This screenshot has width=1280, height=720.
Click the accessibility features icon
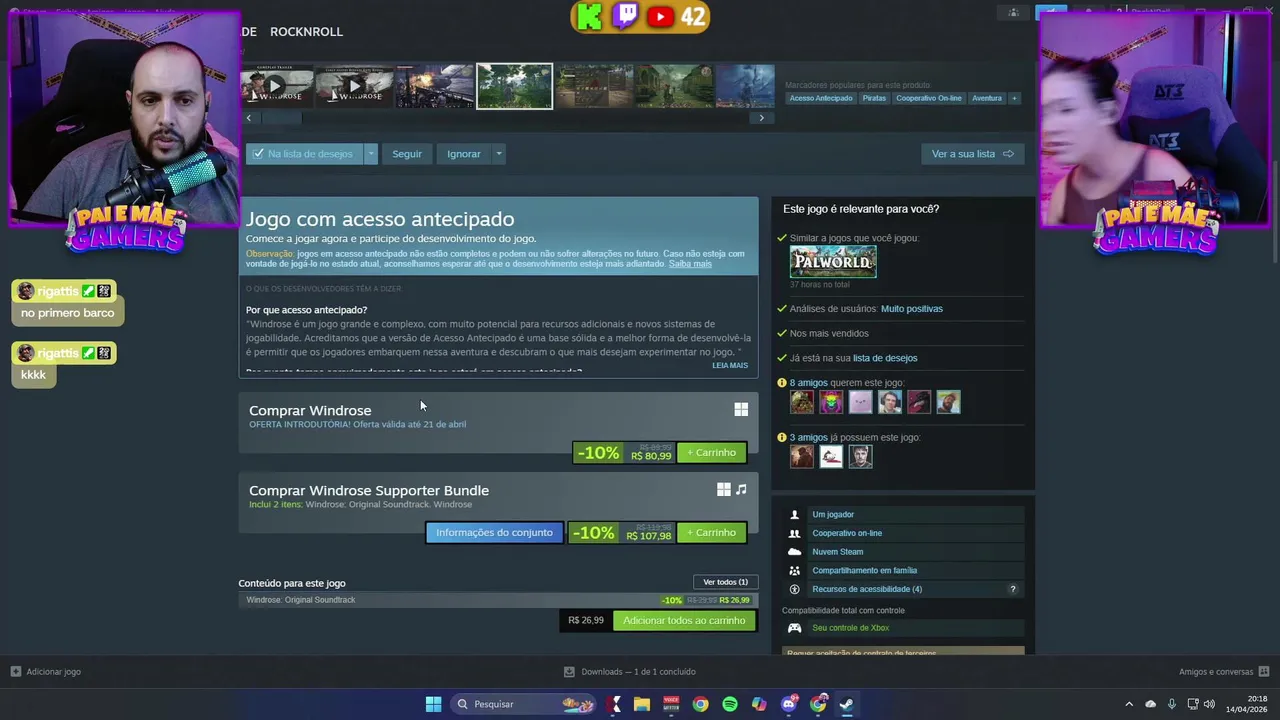pyautogui.click(x=795, y=589)
